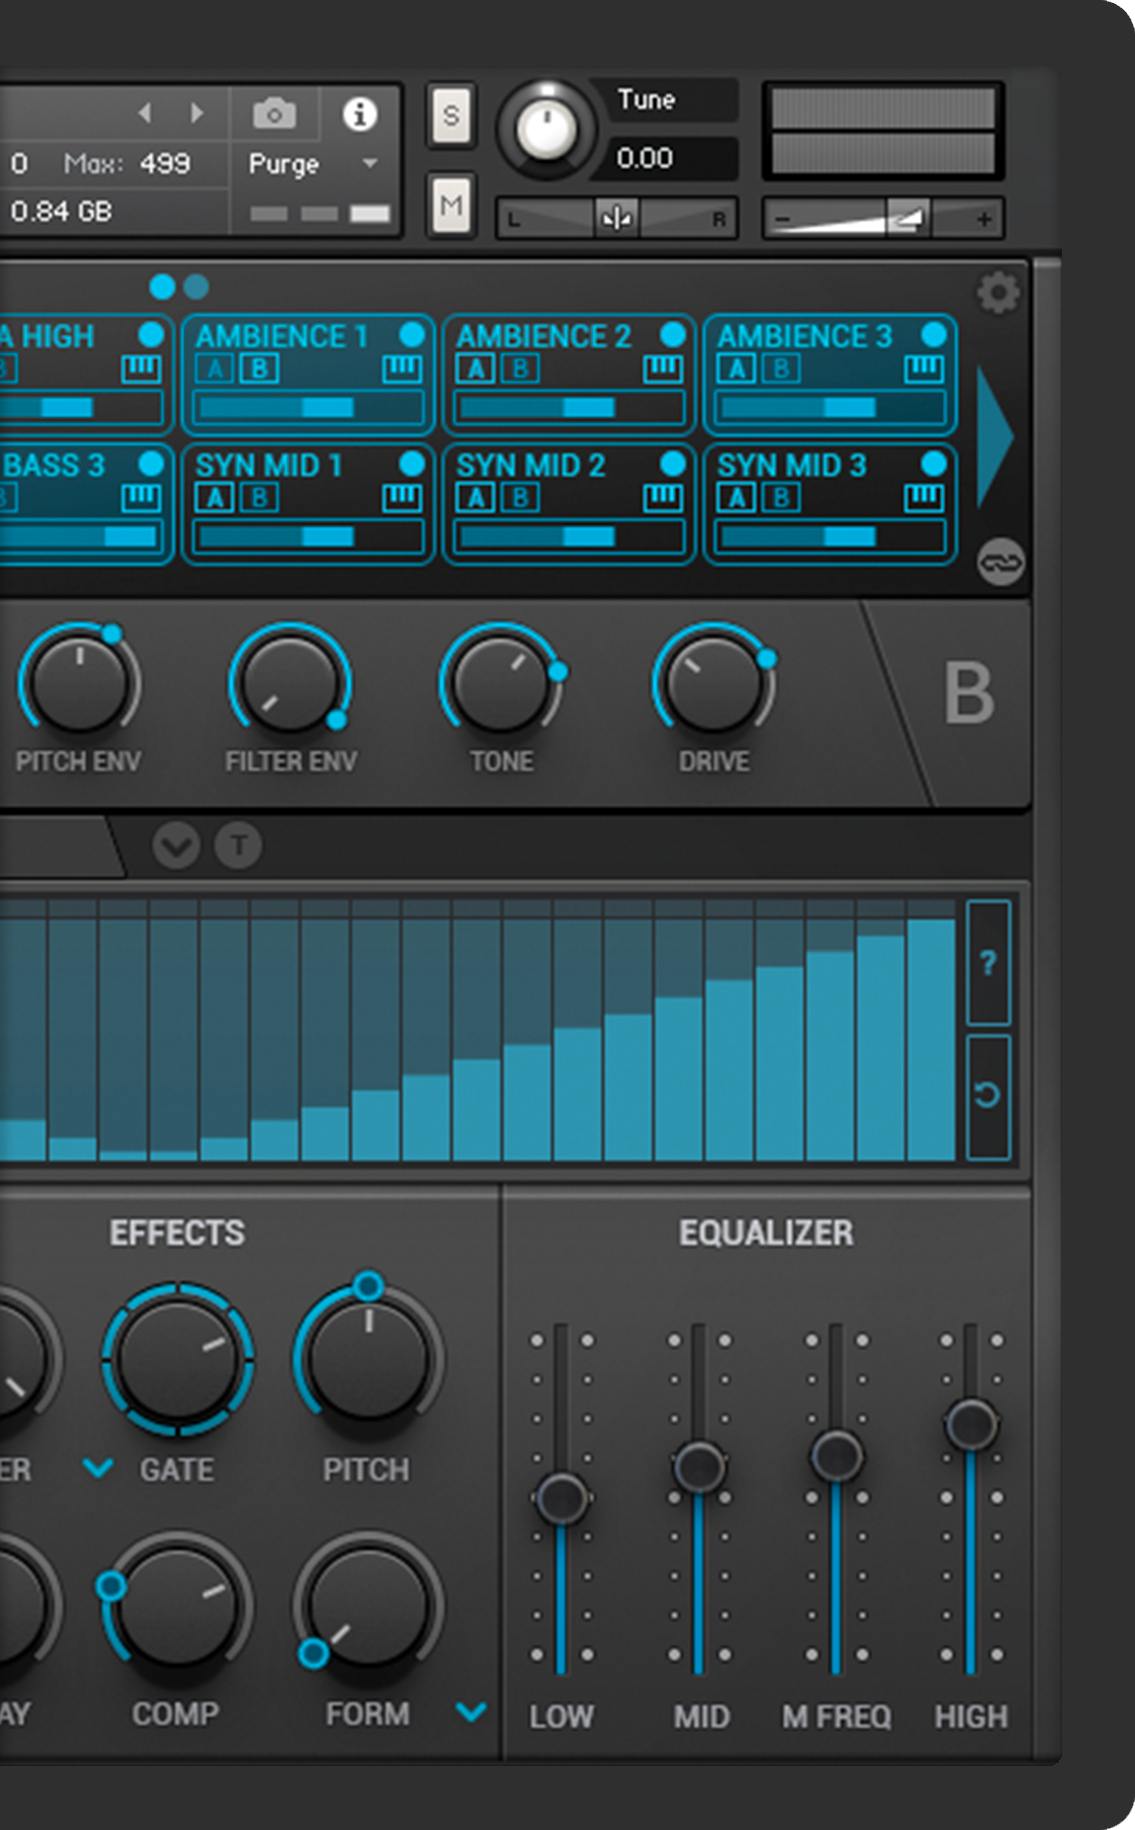Click the Purge label
The width and height of the screenshot is (1135, 1830).
pos(283,164)
